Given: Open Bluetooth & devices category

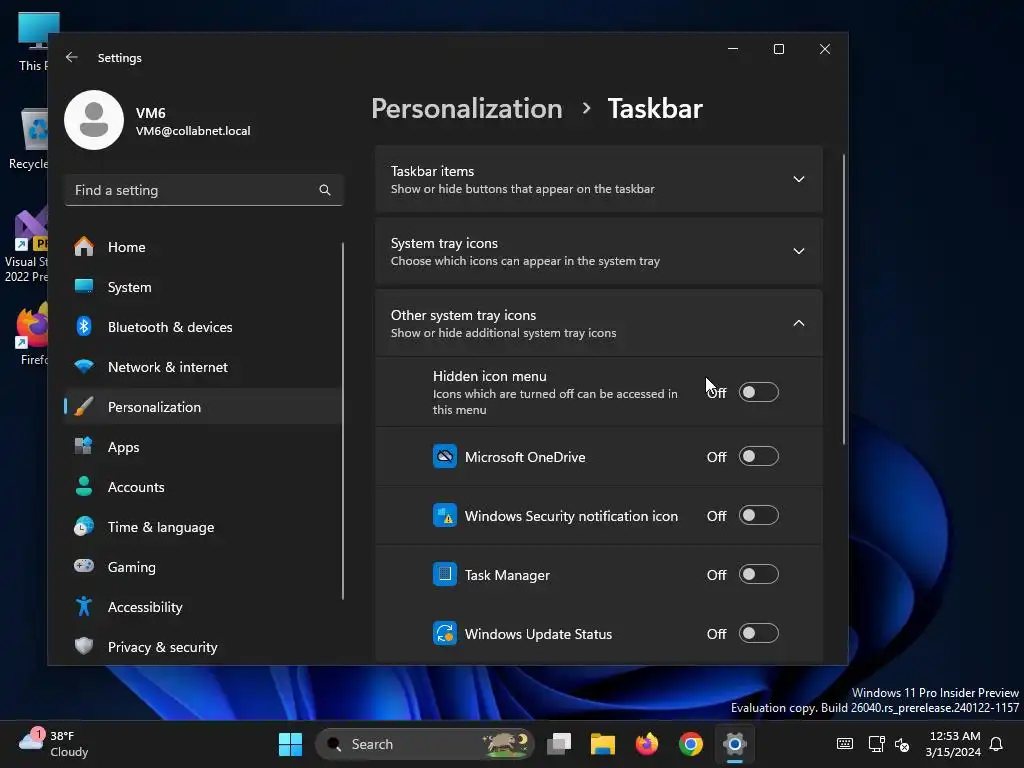Looking at the screenshot, I should coord(202,327).
